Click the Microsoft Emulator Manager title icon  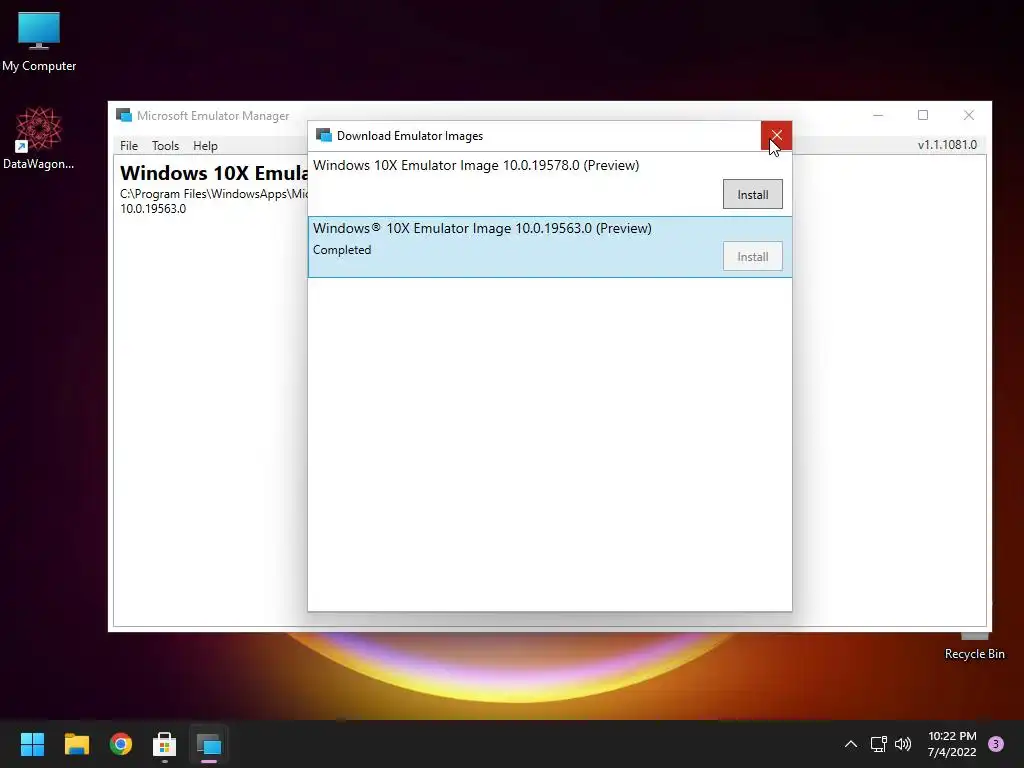point(124,116)
